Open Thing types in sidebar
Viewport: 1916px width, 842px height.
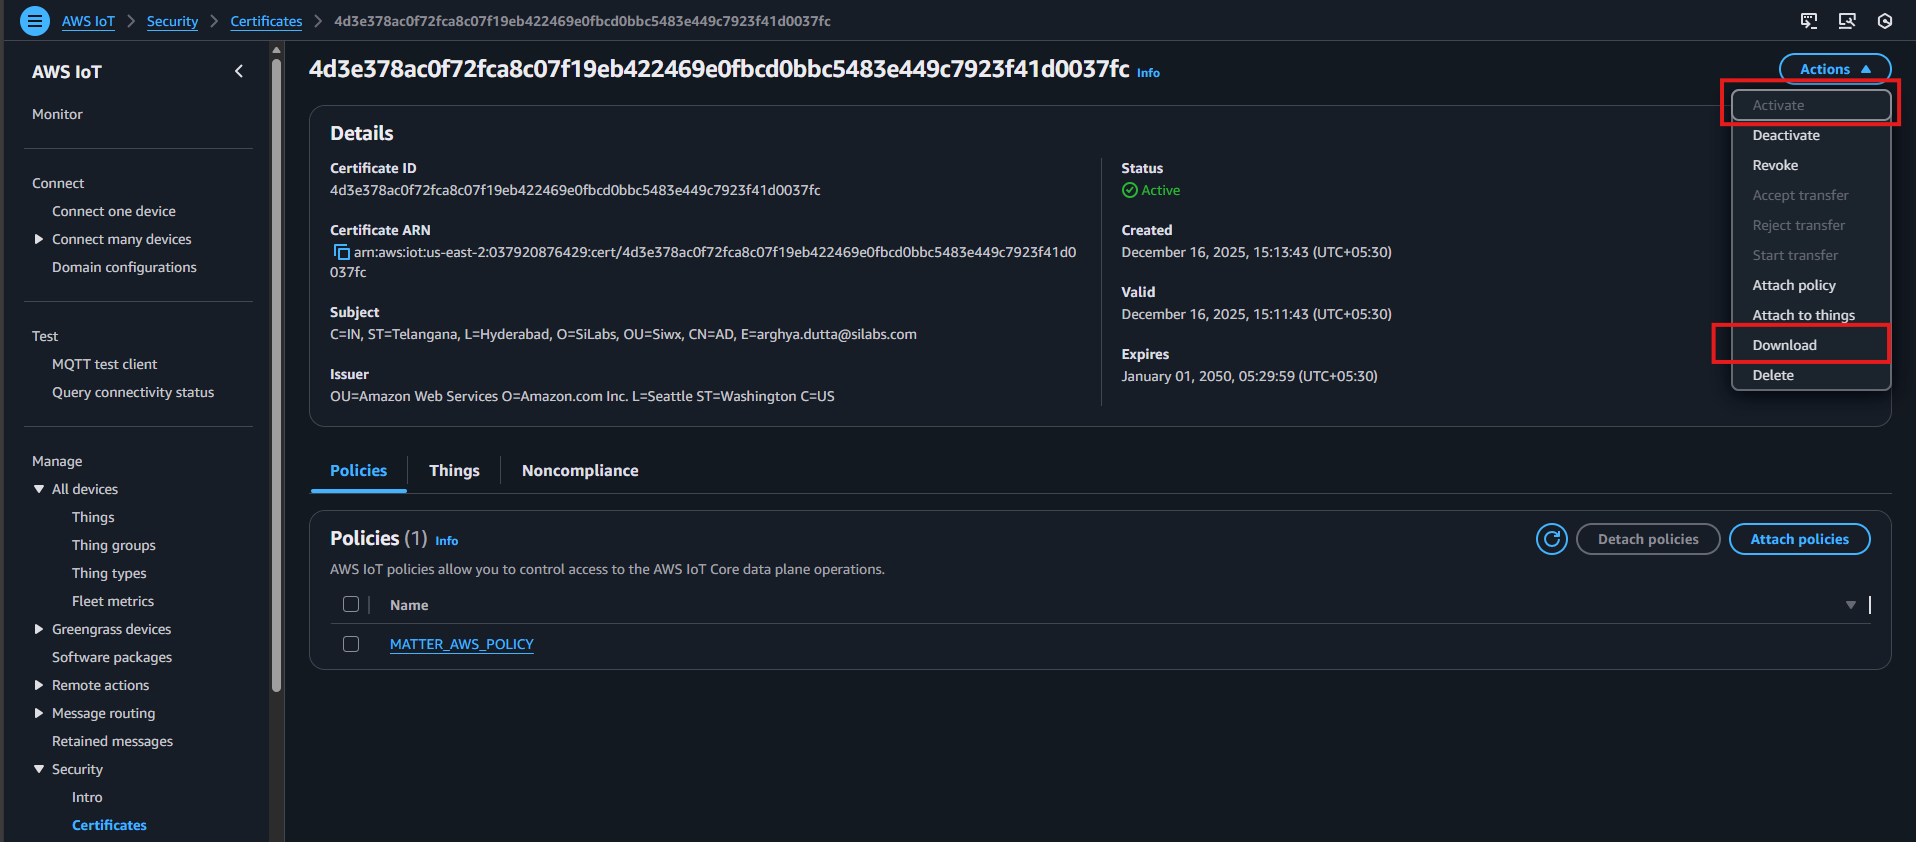[109, 573]
